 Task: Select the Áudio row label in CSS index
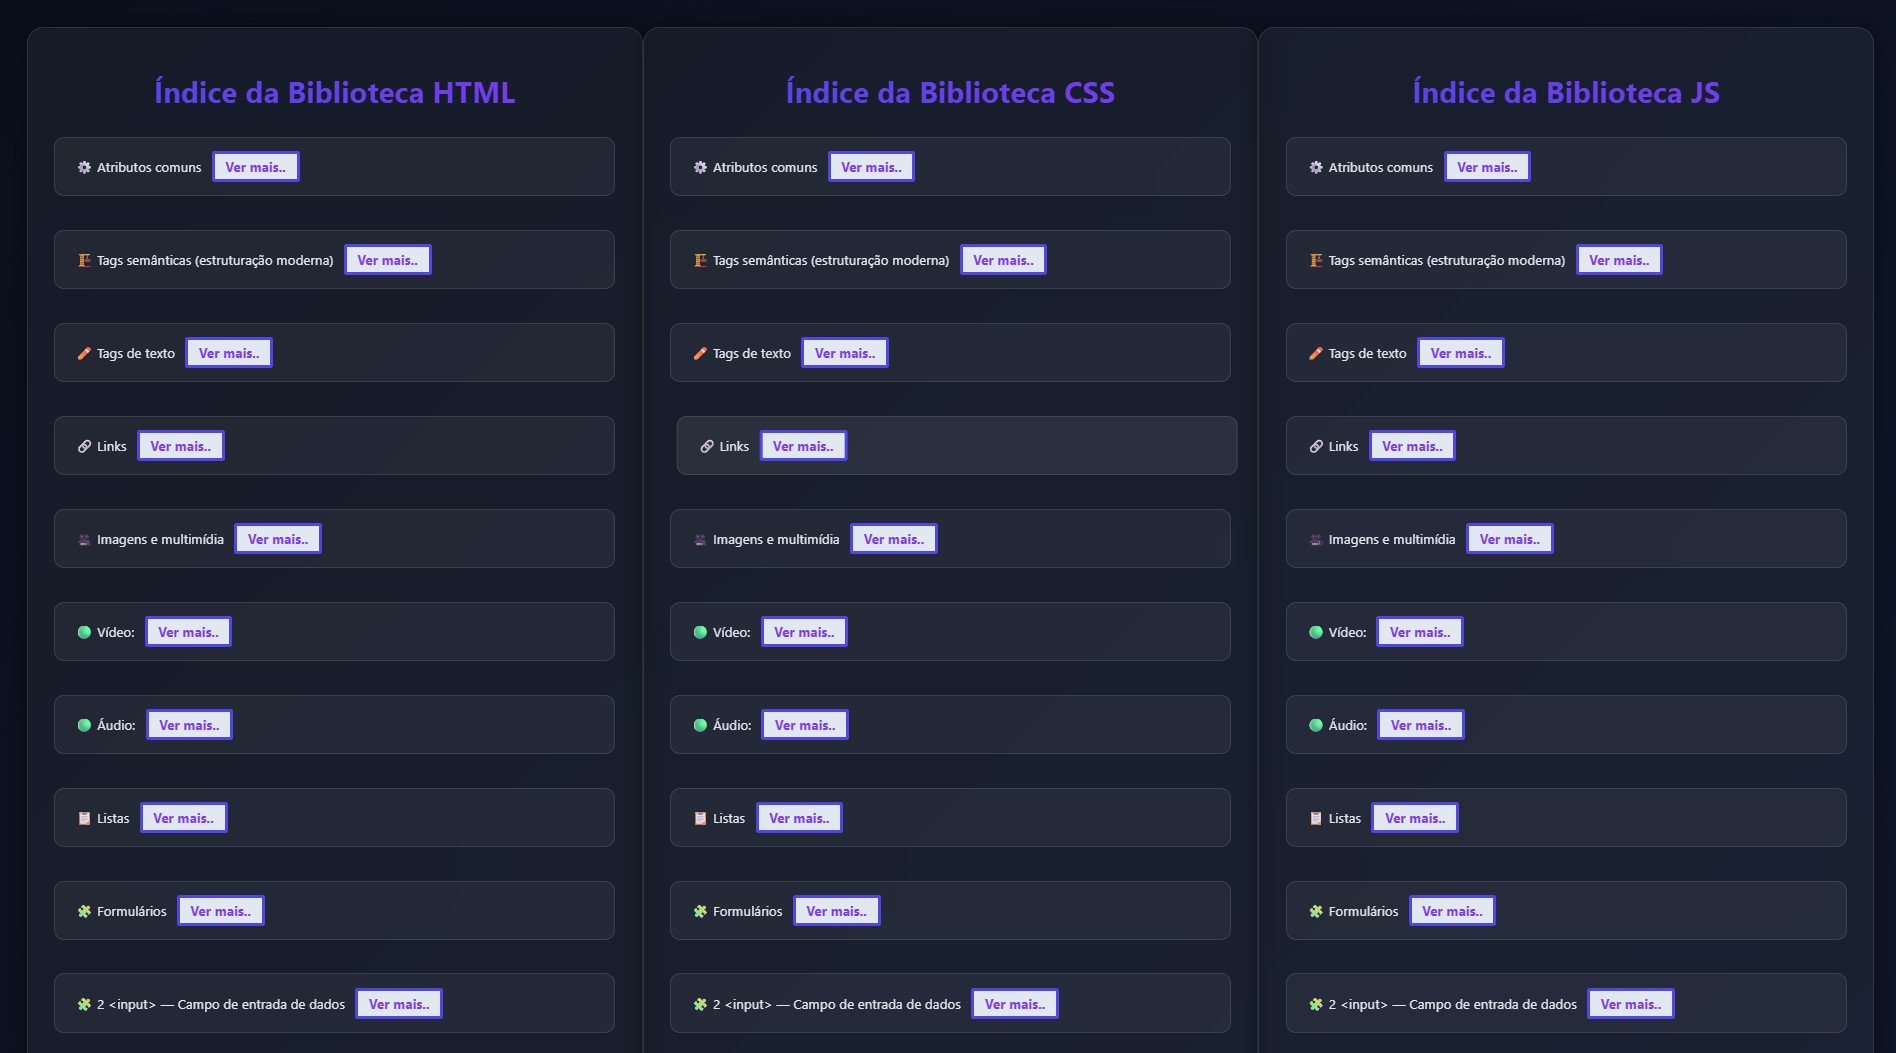coord(732,726)
